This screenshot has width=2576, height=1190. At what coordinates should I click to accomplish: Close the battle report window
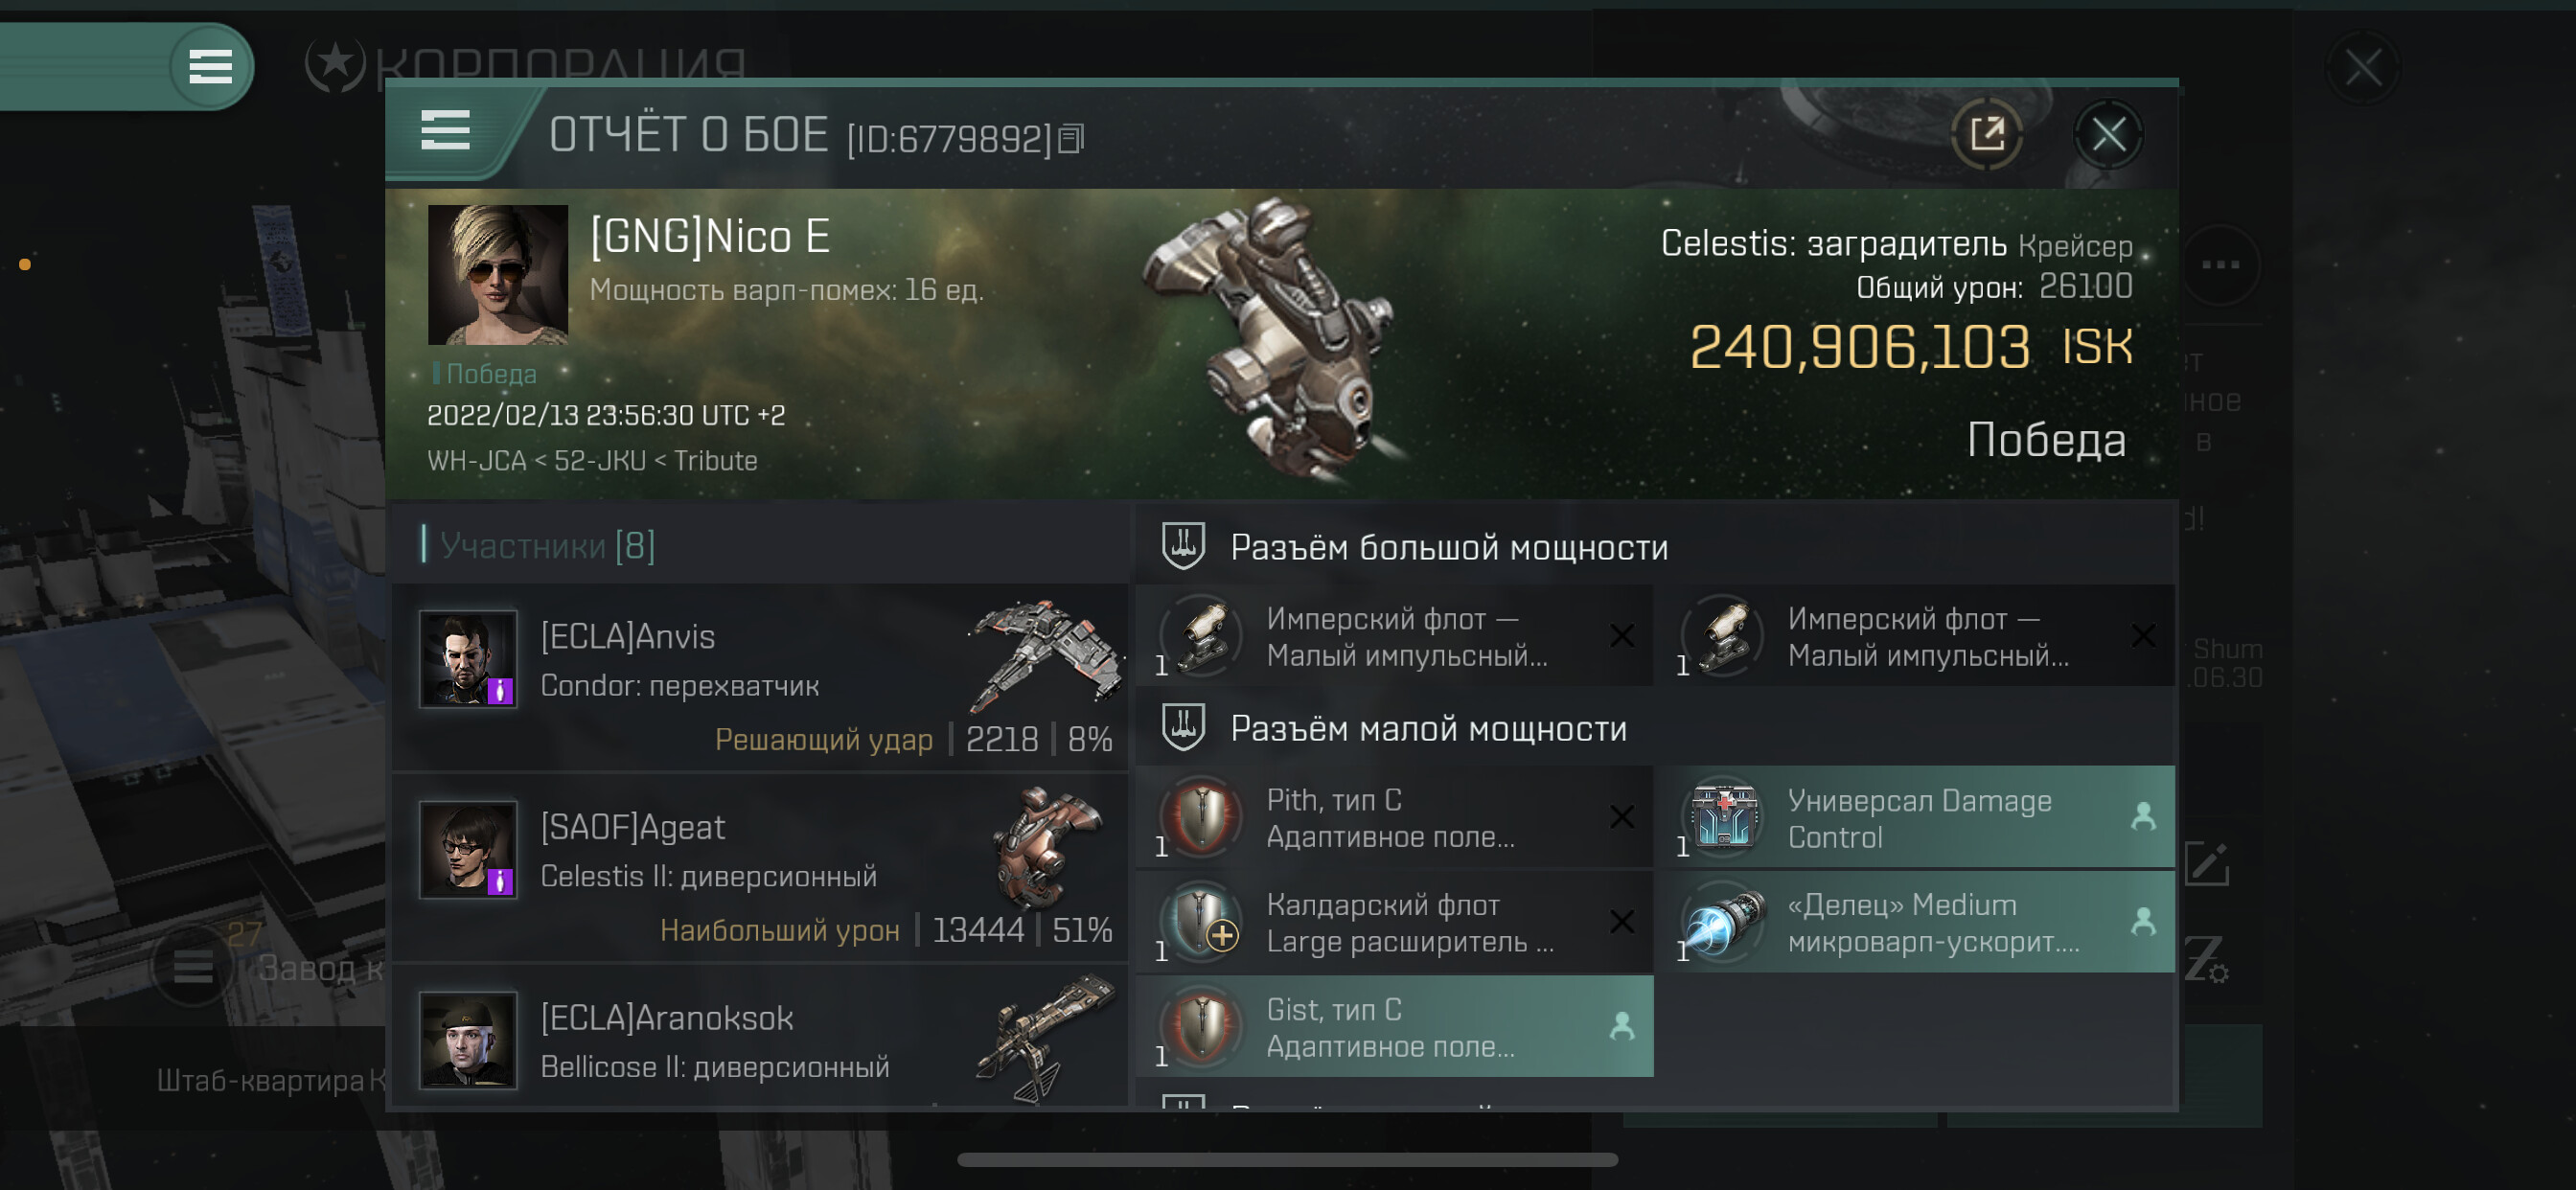2108,135
